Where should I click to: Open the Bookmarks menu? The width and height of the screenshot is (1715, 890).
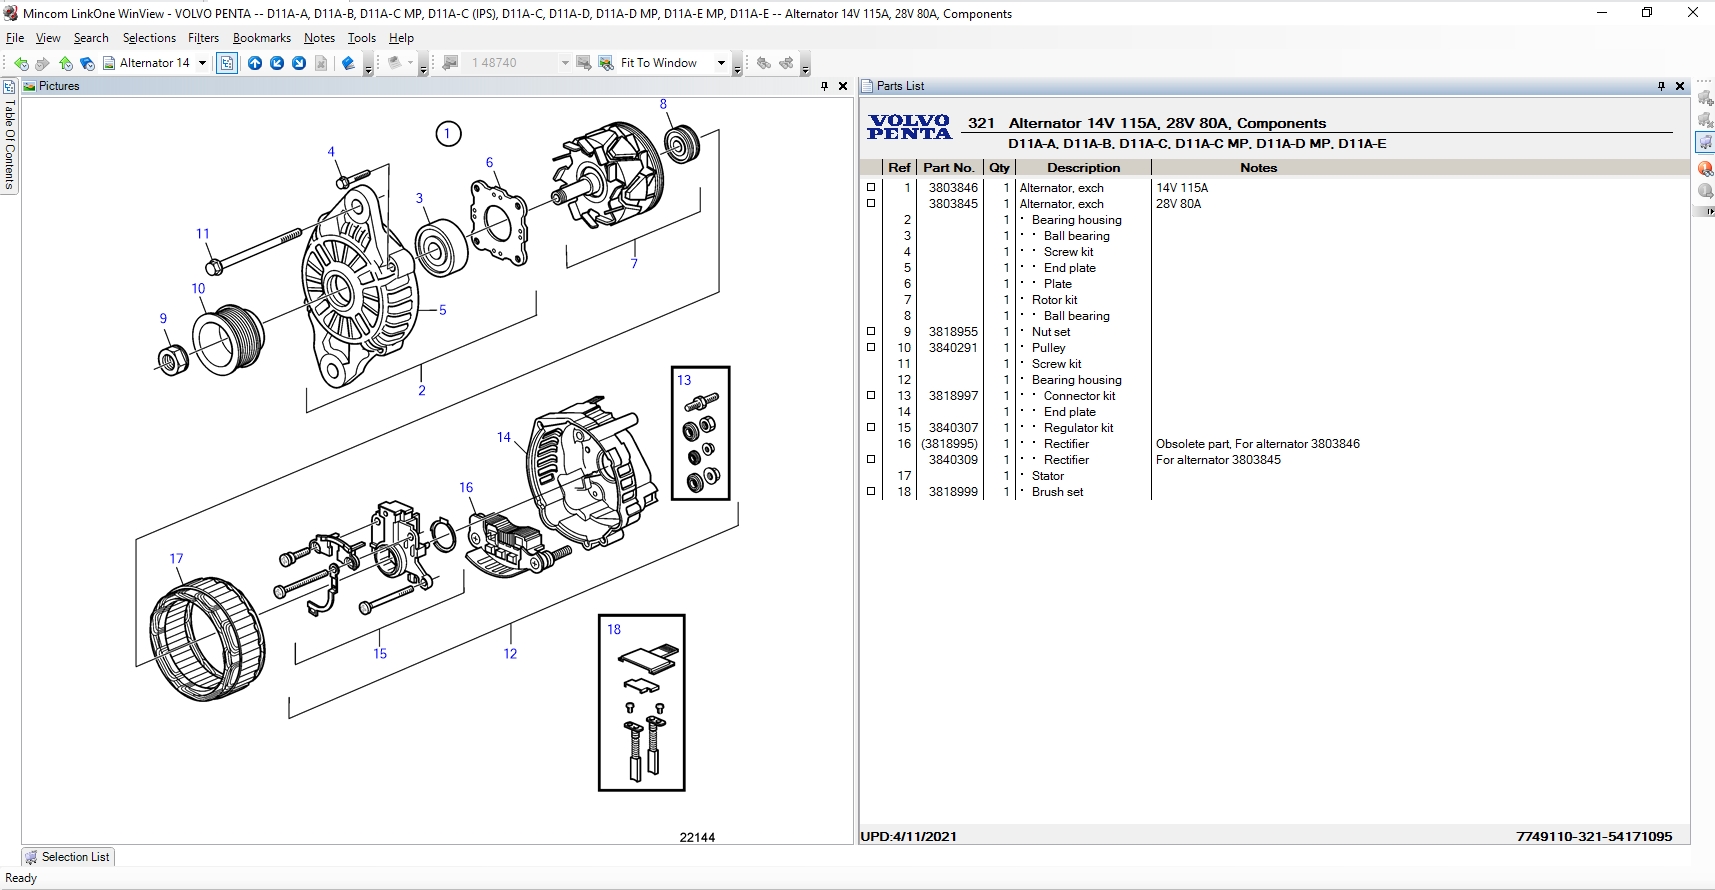point(261,38)
